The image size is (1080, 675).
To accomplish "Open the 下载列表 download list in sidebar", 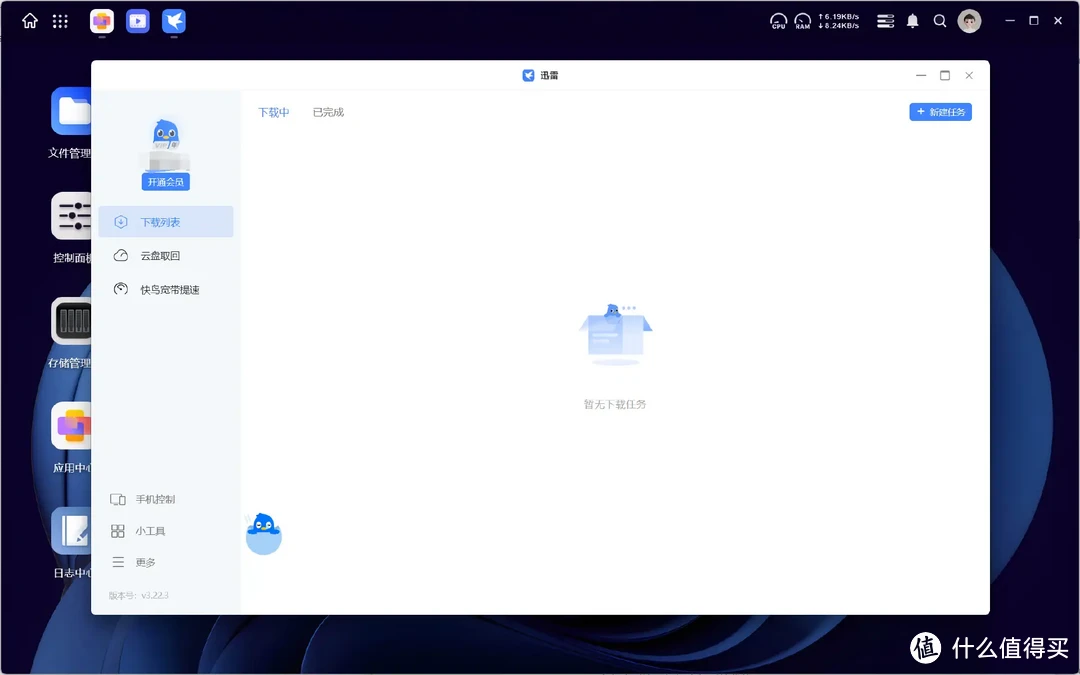I will pos(160,221).
